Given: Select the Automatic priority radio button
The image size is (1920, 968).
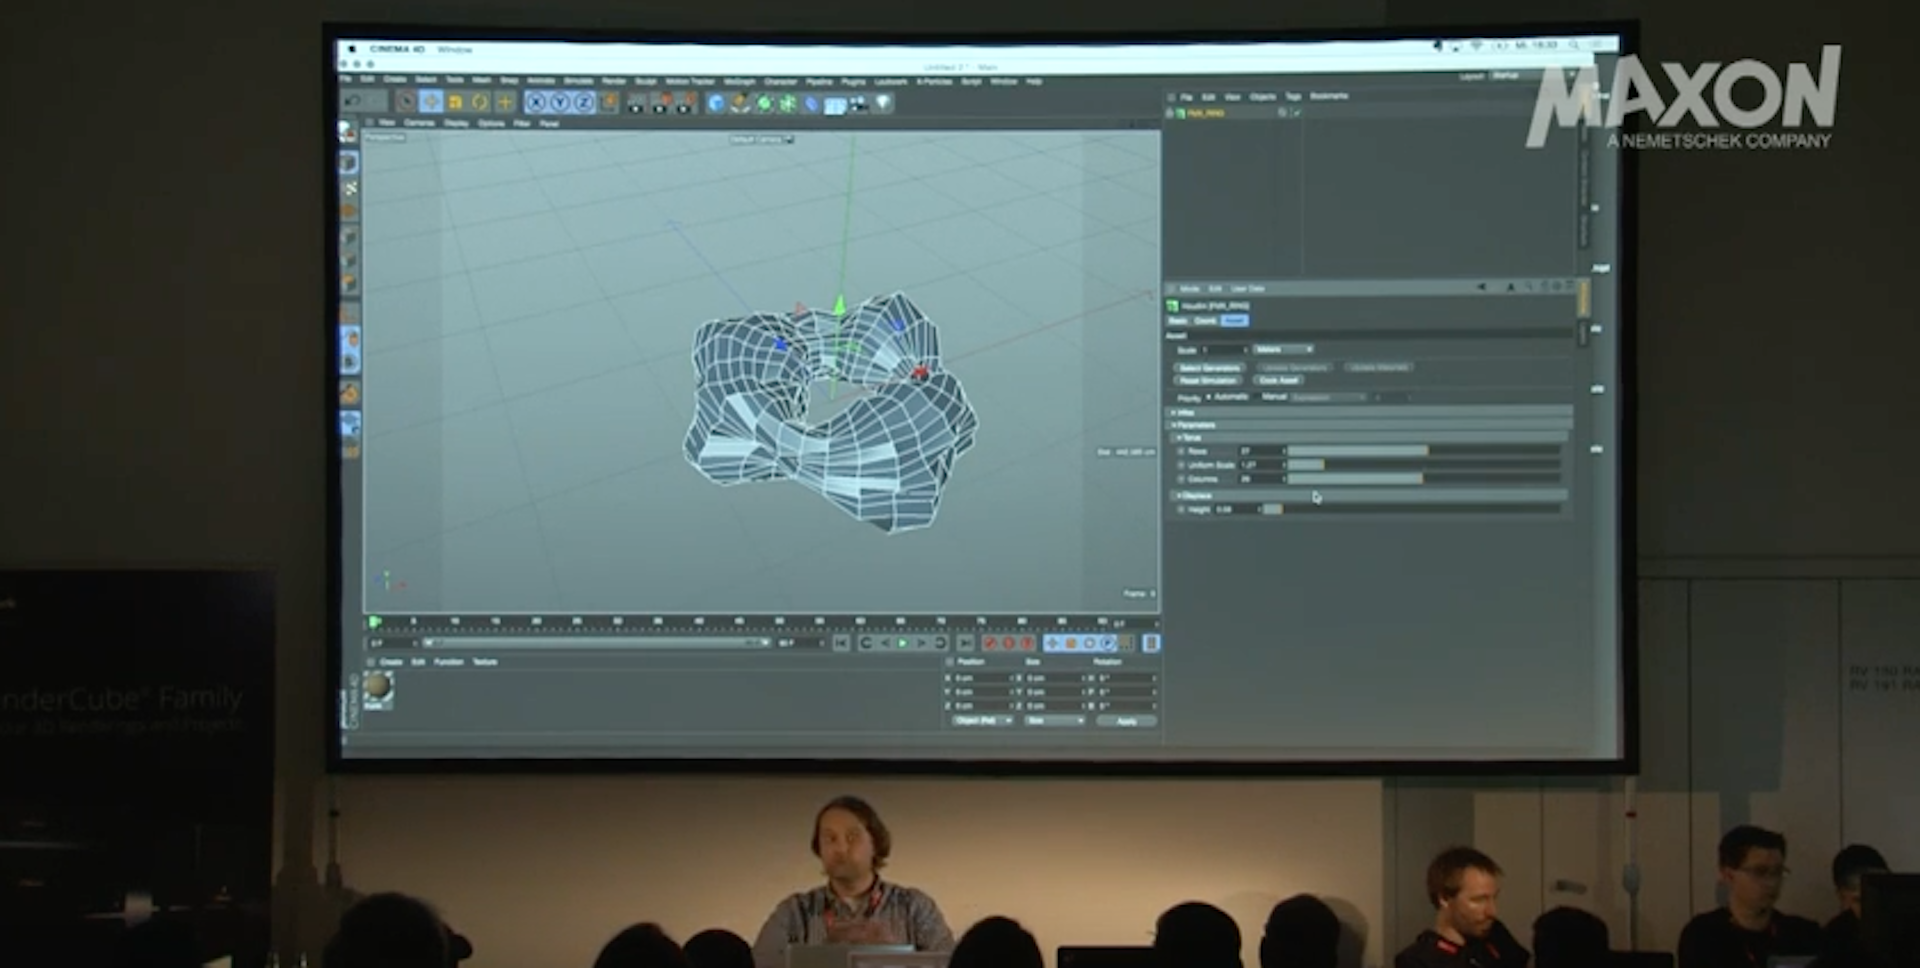Looking at the screenshot, I should click(x=1208, y=397).
